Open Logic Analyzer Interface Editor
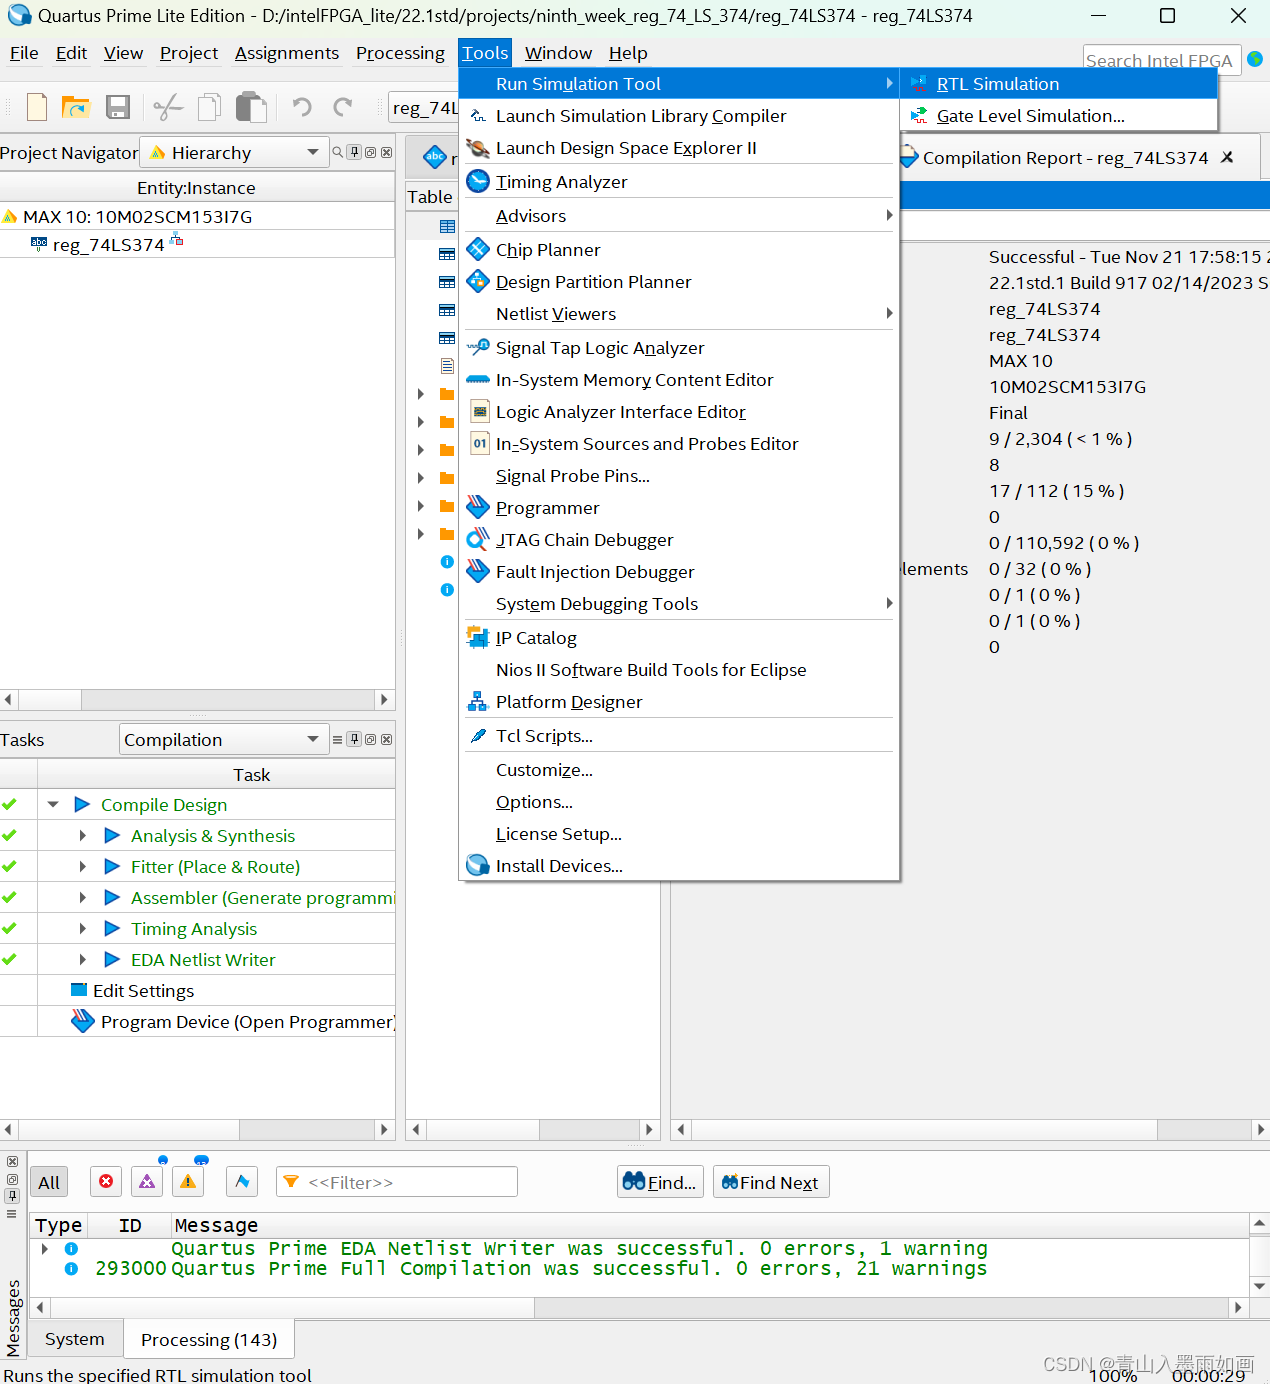This screenshot has width=1270, height=1384. tap(621, 412)
